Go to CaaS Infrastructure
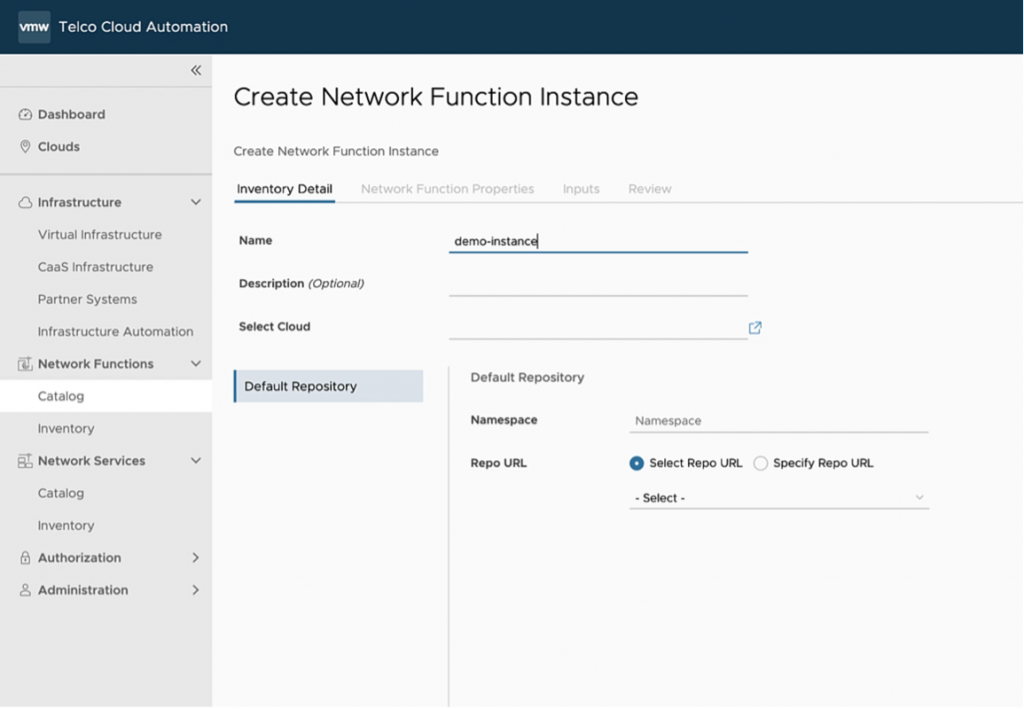 pyautogui.click(x=95, y=267)
